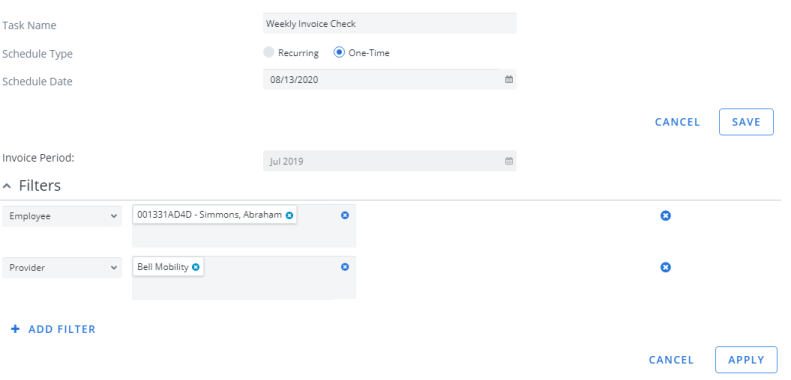Click the plus icon beside Add Filter
791x380 pixels.
tap(16, 329)
